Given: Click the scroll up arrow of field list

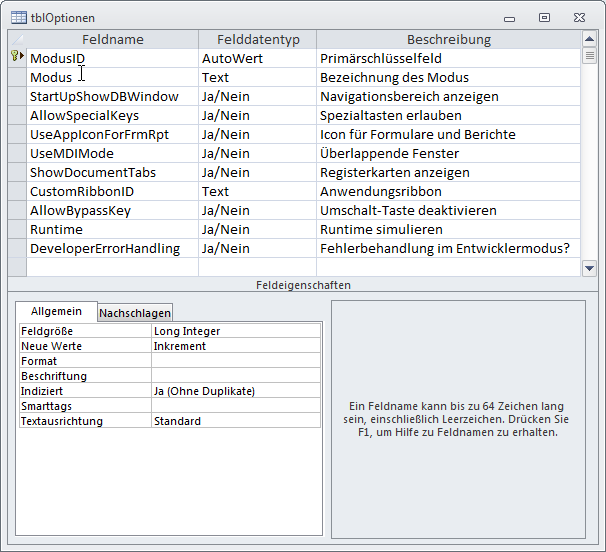Looking at the screenshot, I should coord(590,39).
